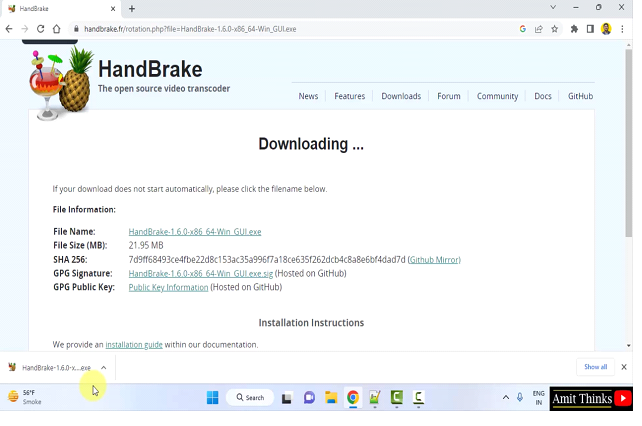Open the Github Mirror link
Viewport: 642px width, 426px height.
(434, 260)
